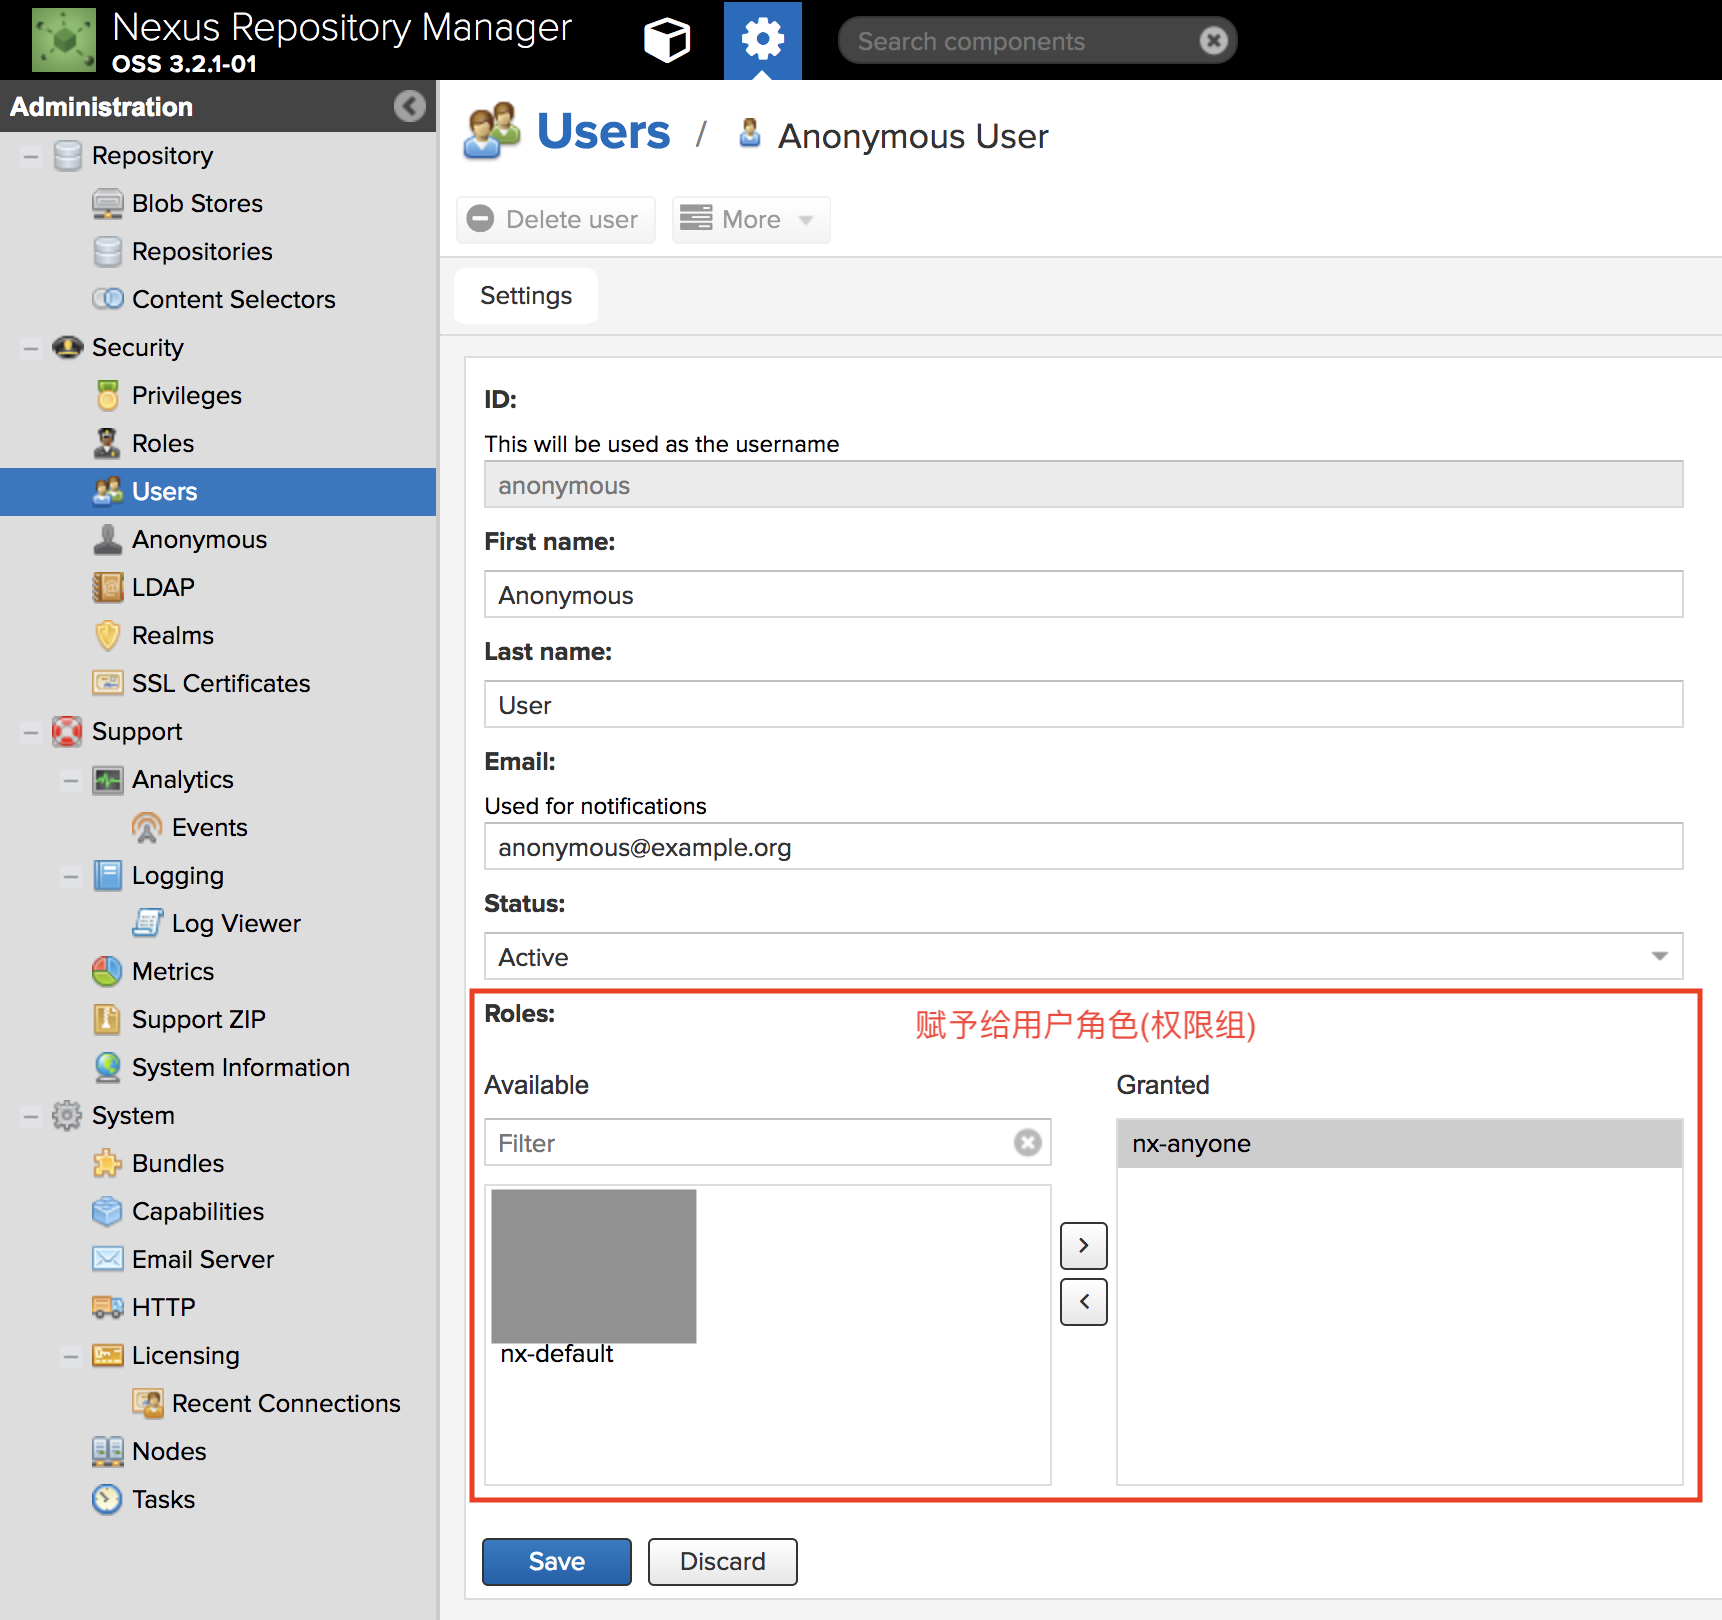The width and height of the screenshot is (1722, 1620).
Task: Click the Blob Stores icon
Action: tap(108, 204)
